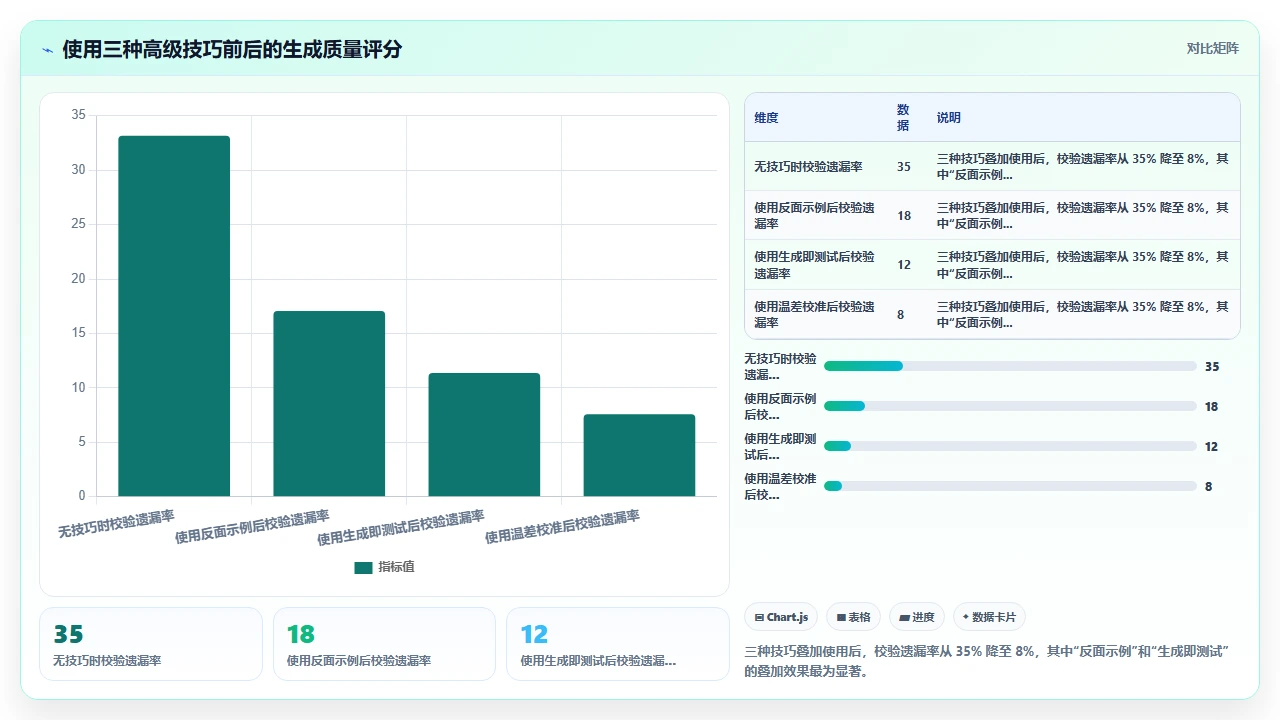Screen dimensions: 1280x720
Task: Select the 数据卡片 chip
Action: point(990,617)
